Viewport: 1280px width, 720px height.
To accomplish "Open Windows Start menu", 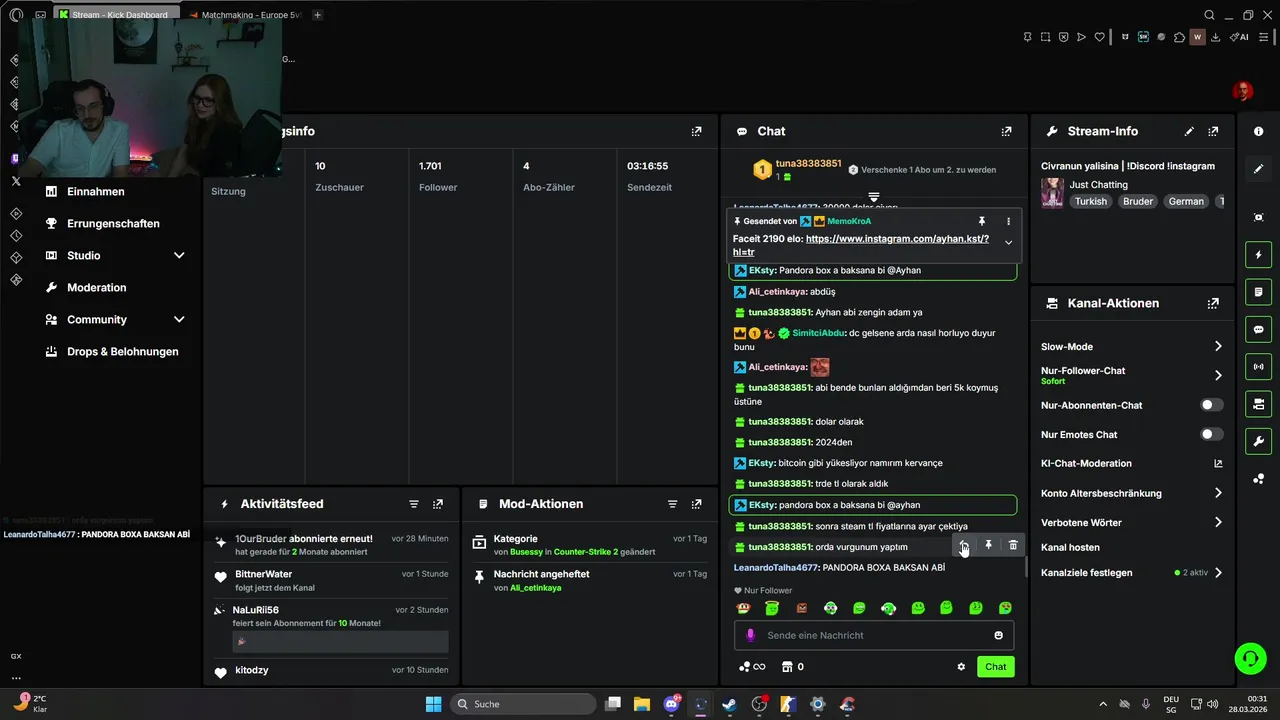I will (x=433, y=704).
